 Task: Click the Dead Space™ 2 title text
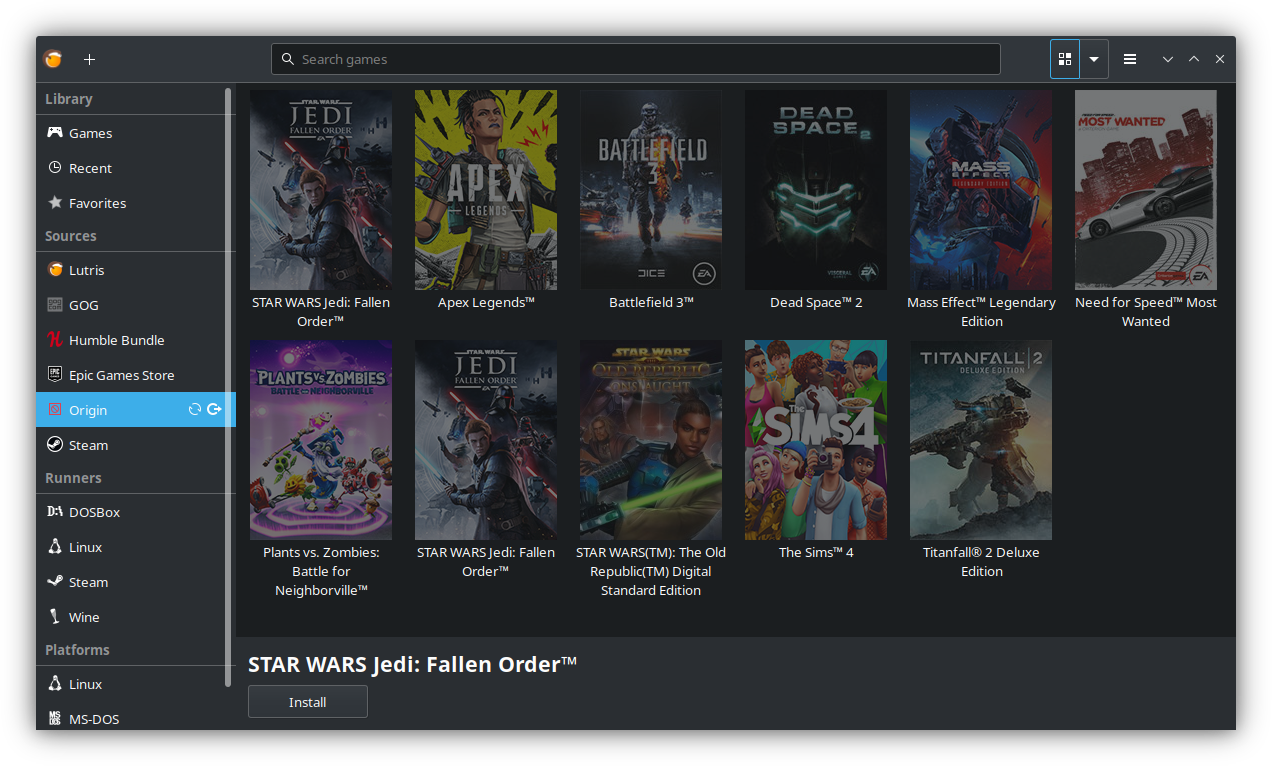(x=816, y=302)
